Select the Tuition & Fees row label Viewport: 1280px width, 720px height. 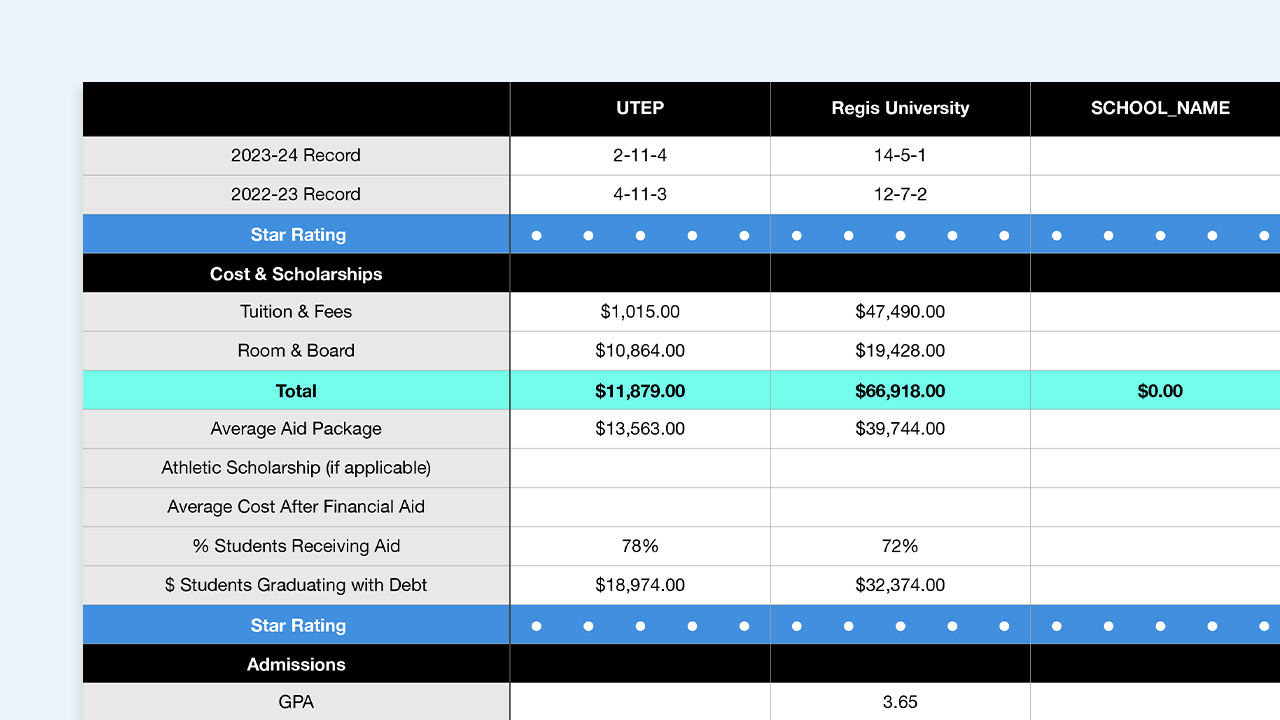point(296,311)
